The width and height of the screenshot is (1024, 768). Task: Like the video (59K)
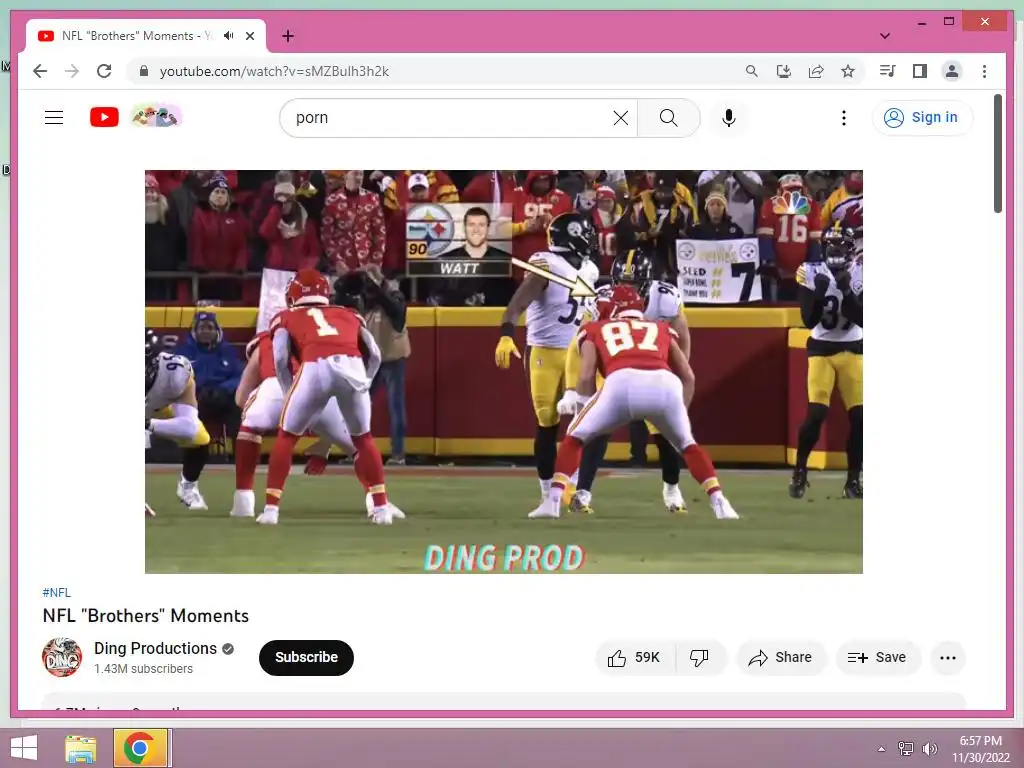pyautogui.click(x=633, y=658)
